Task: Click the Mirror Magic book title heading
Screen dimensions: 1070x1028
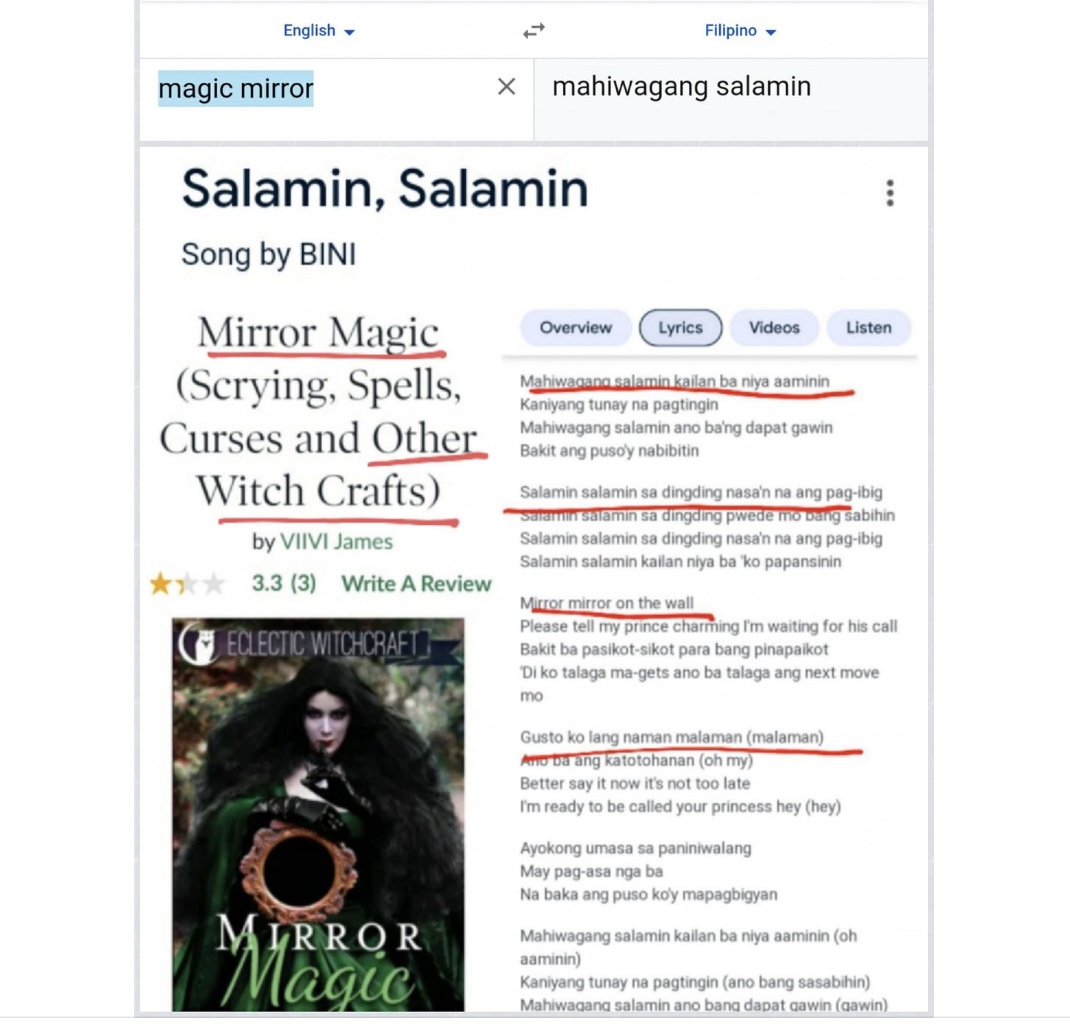Action: coord(318,412)
